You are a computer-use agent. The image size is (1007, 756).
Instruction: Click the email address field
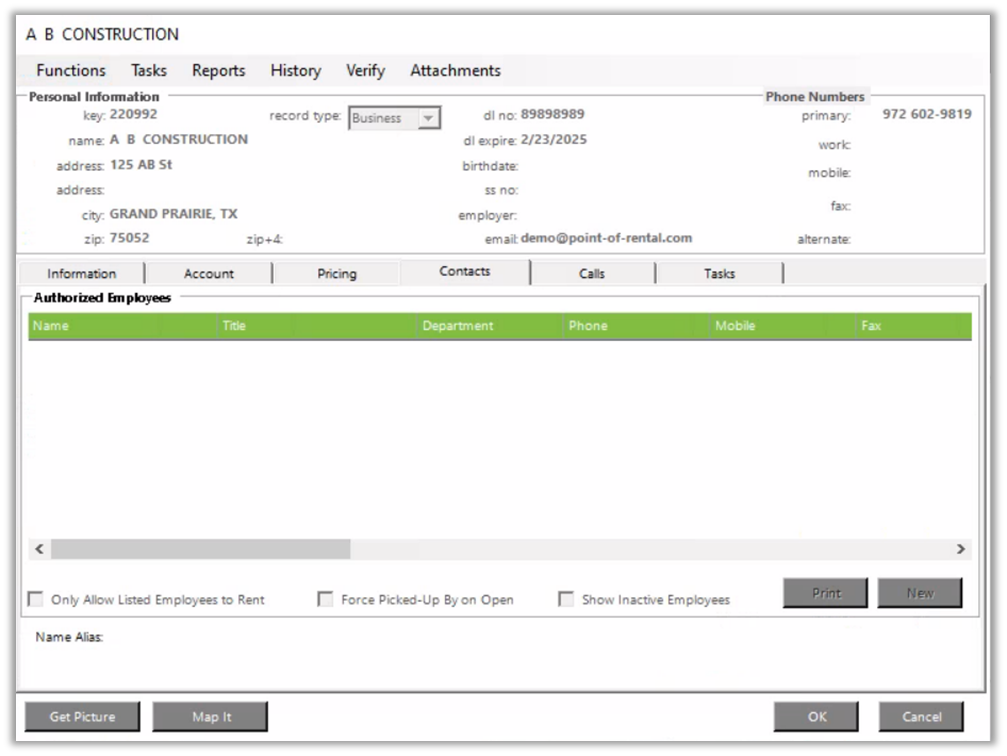tap(606, 239)
